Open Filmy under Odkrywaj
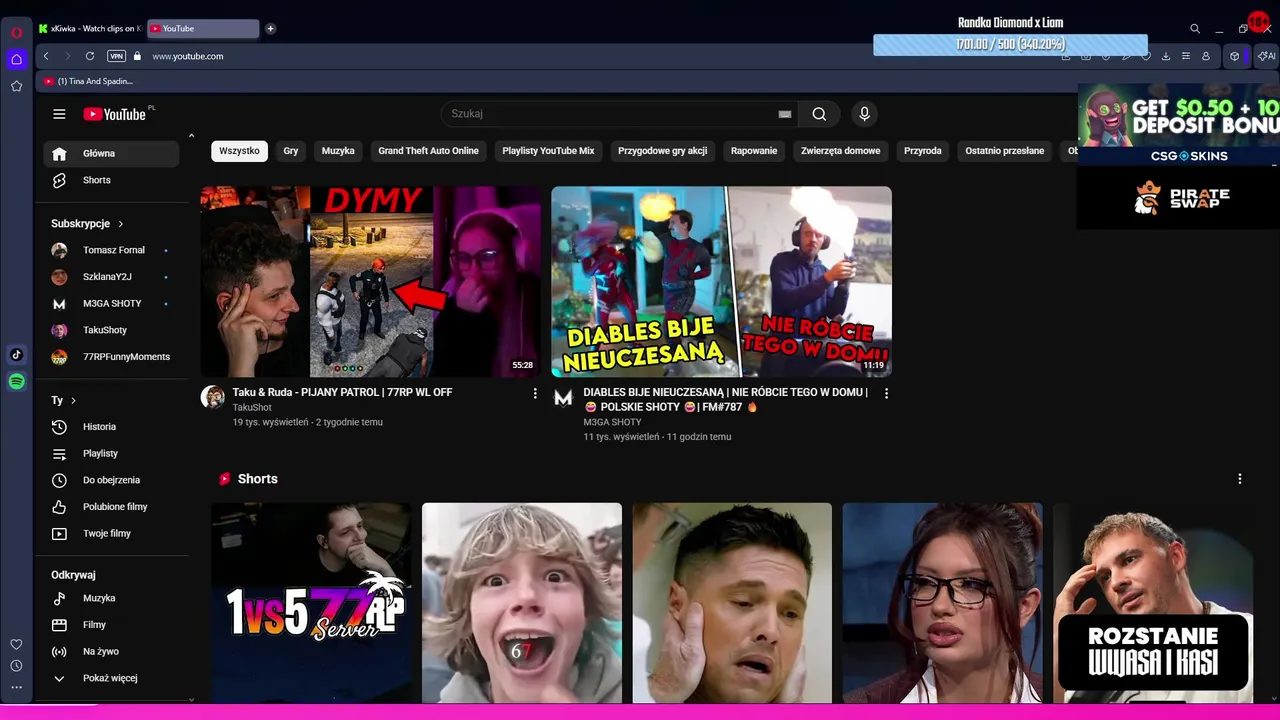Image resolution: width=1280 pixels, height=720 pixels. click(x=111, y=625)
